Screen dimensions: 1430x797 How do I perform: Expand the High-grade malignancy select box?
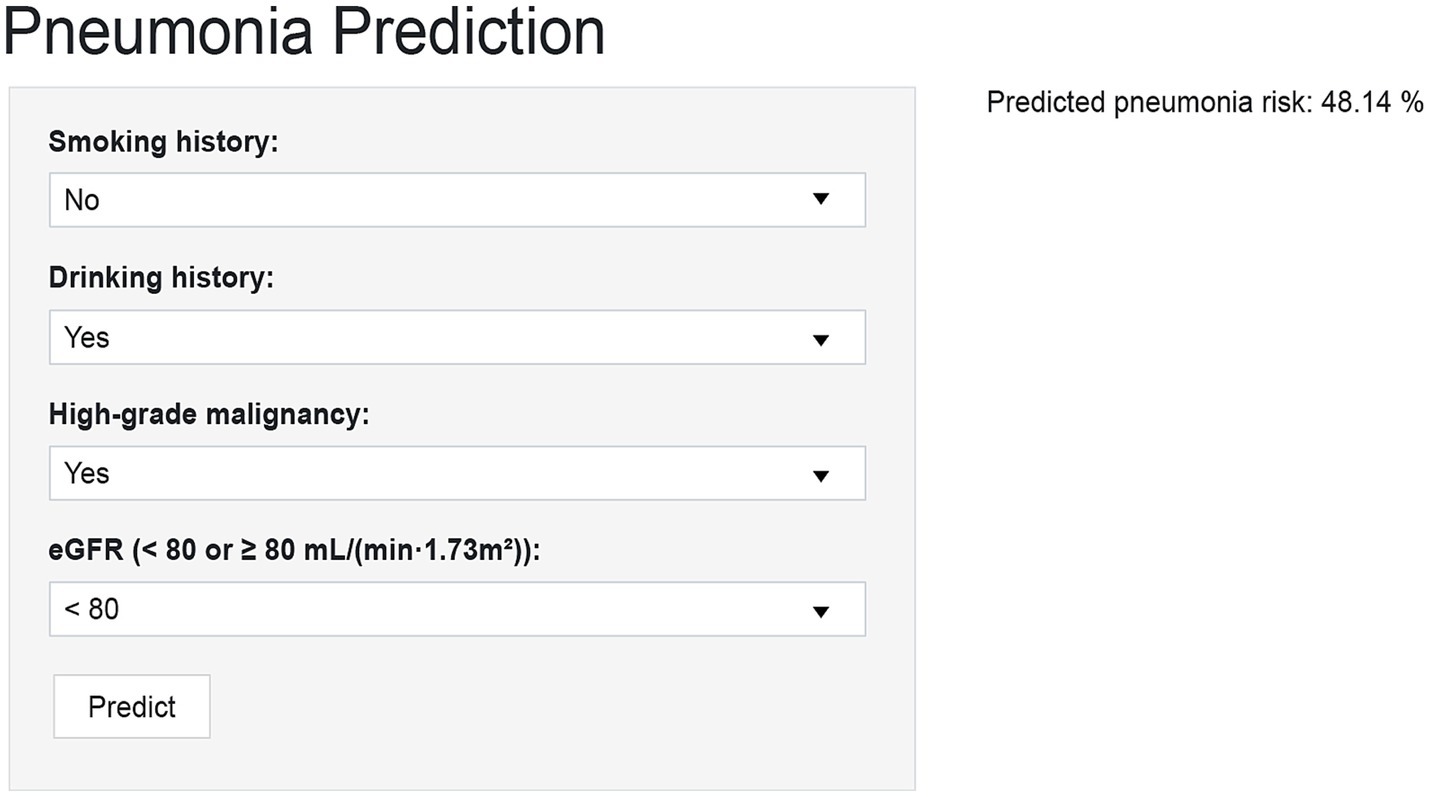pyautogui.click(x=456, y=474)
